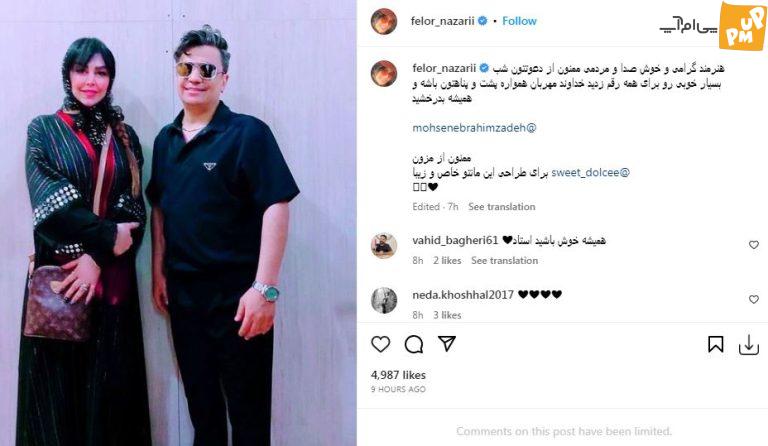Open the post photo of the two people

[x=178, y=223]
